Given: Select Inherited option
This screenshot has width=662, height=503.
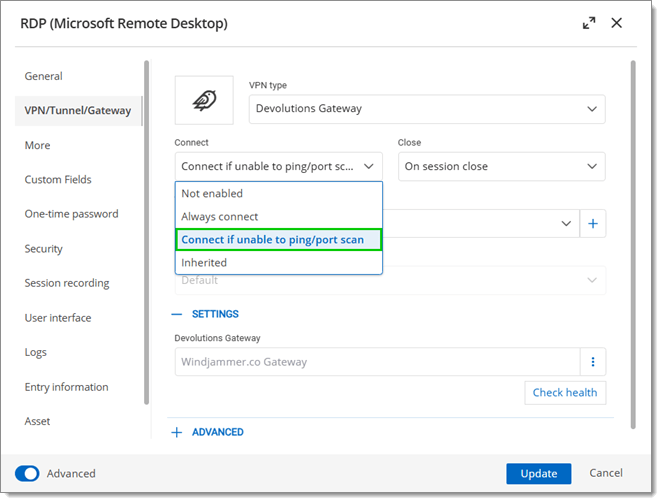Looking at the screenshot, I should pyautogui.click(x=279, y=263).
